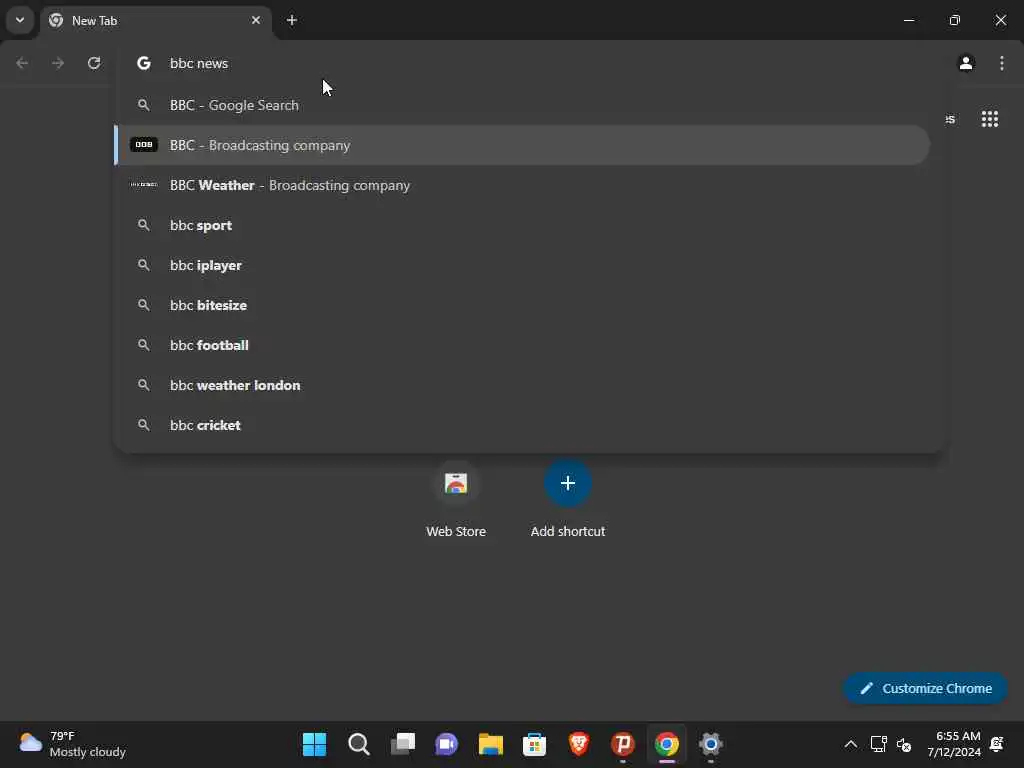
Task: Click the forward navigation arrow
Action: (x=58, y=63)
